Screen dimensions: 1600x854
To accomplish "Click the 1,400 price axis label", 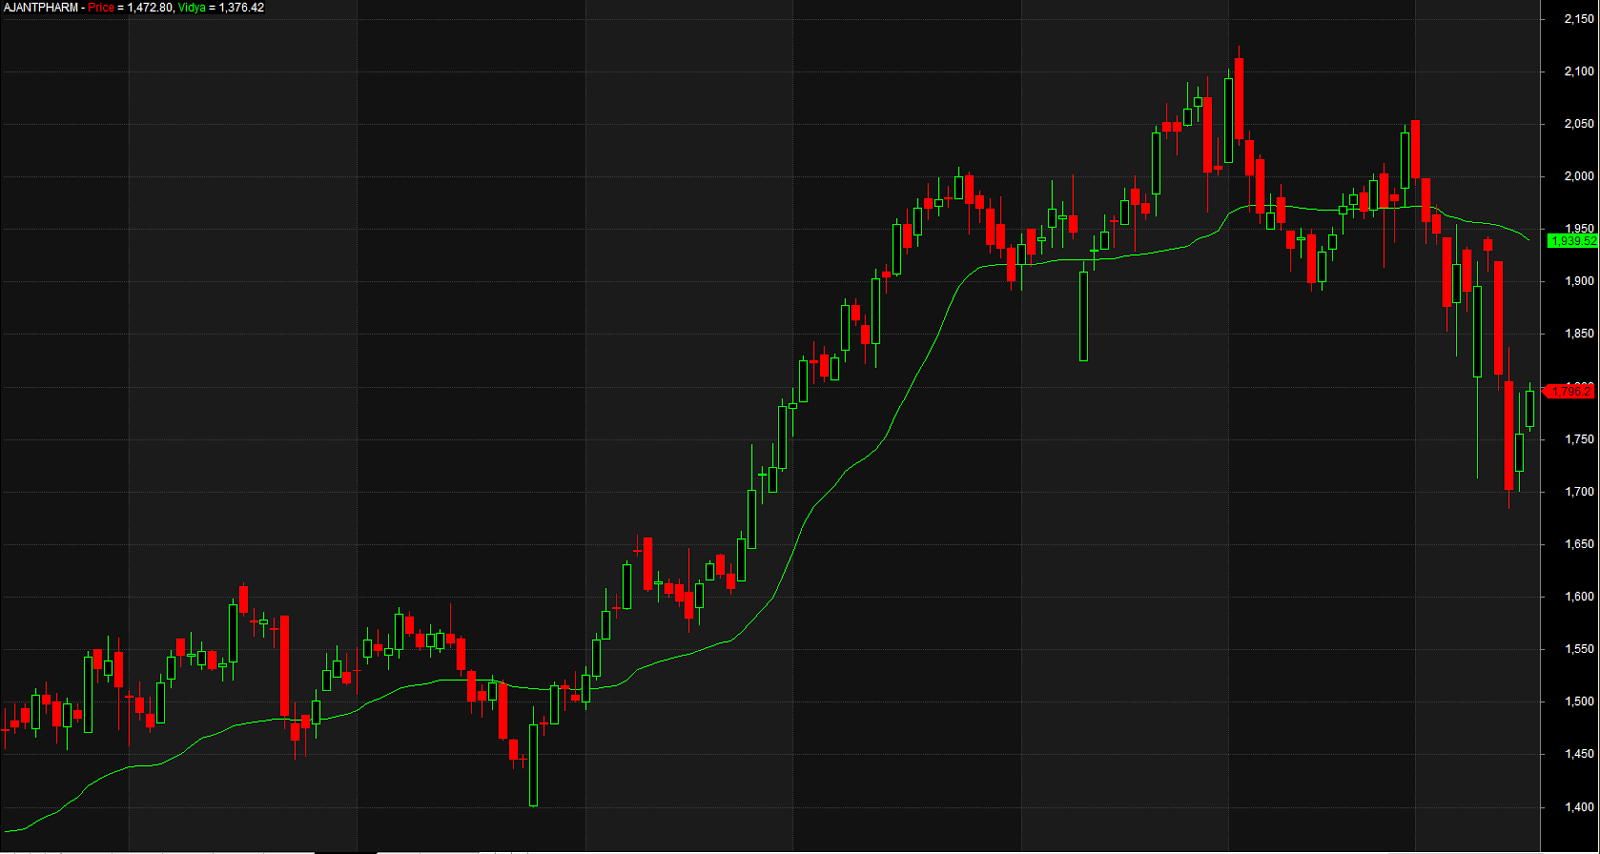I will click(1579, 808).
